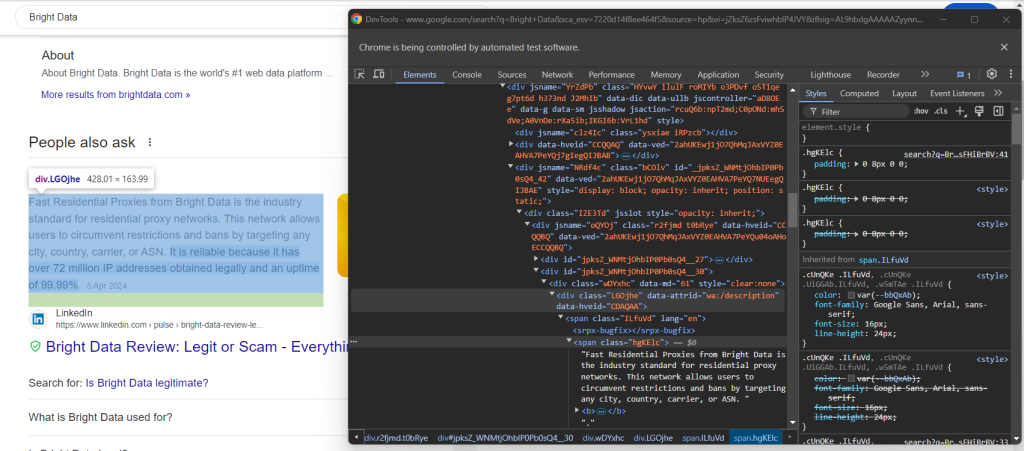The height and width of the screenshot is (451, 1024).
Task: Open DevTools settings gear
Action: pyautogui.click(x=991, y=74)
